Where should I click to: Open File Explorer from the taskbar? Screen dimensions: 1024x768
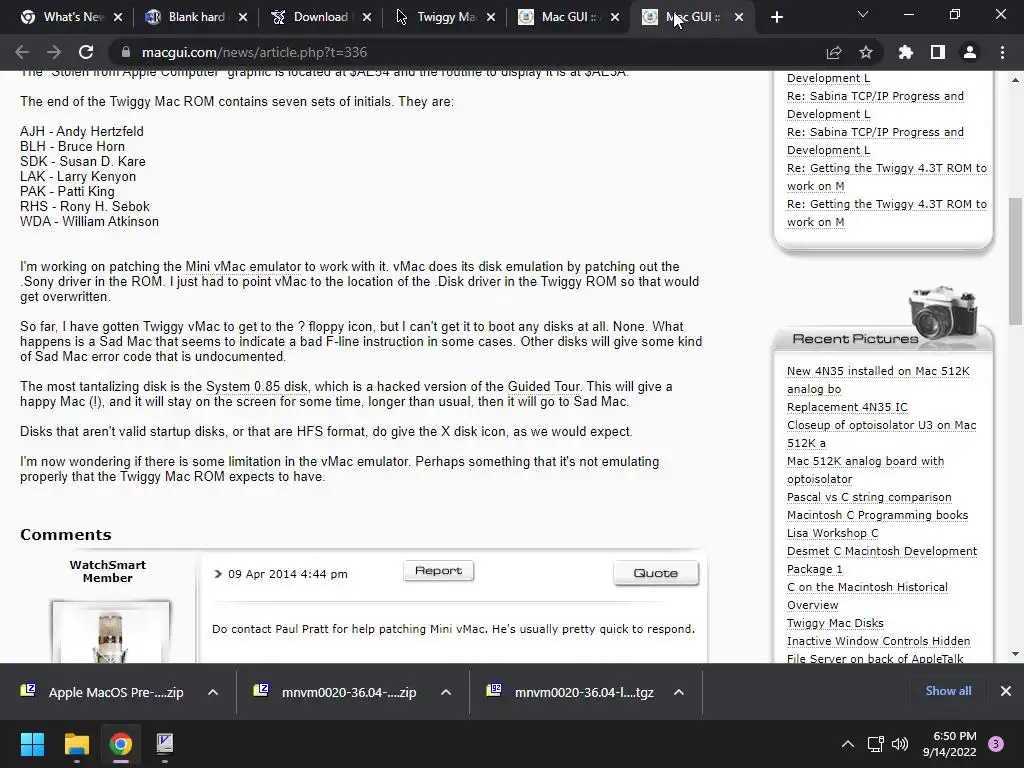pyautogui.click(x=76, y=744)
